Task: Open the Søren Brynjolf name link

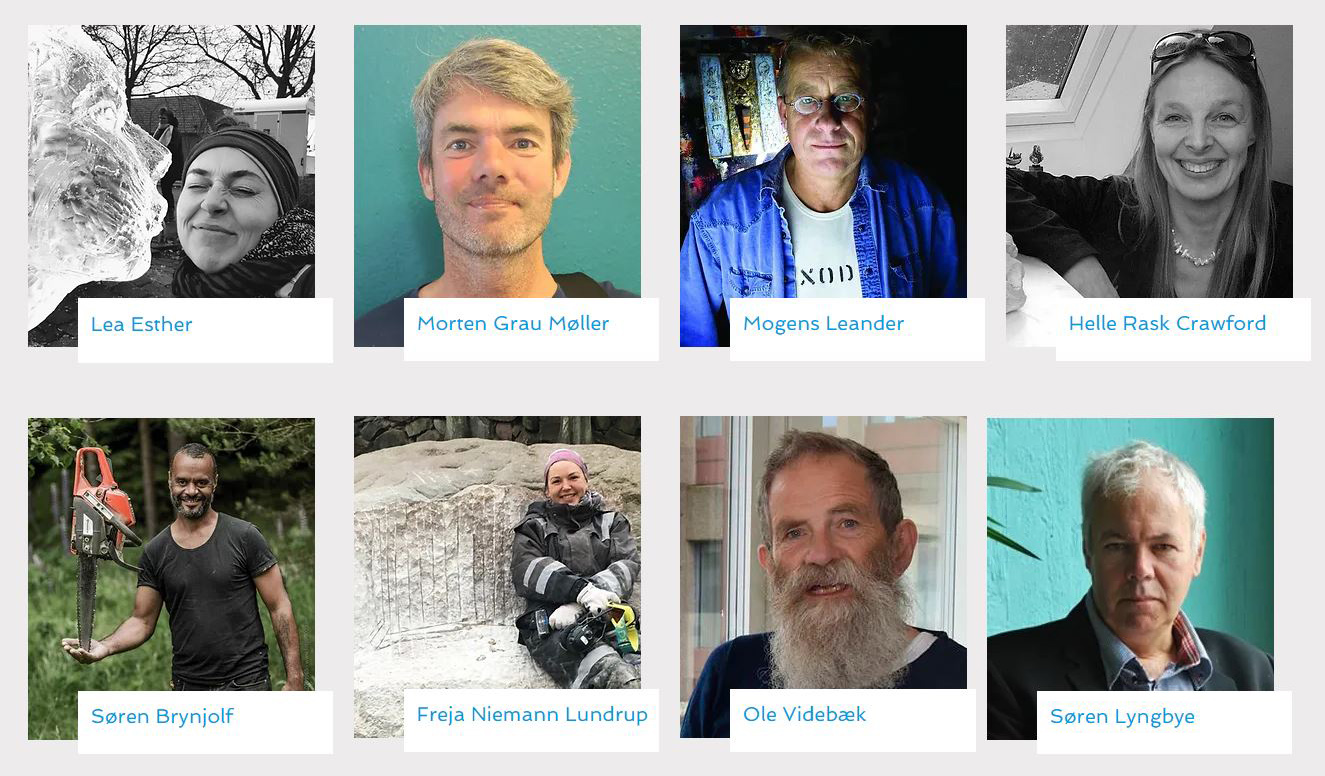Action: 162,716
